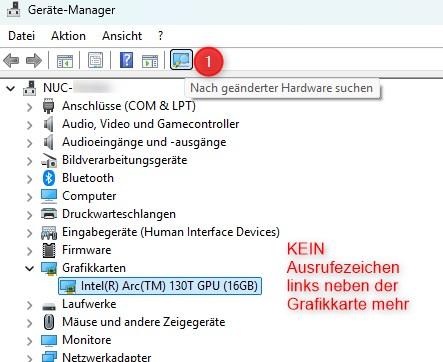Click the Bildverarbeitungsgeräte camera icon
This screenshot has height=362, width=443.
tap(49, 160)
